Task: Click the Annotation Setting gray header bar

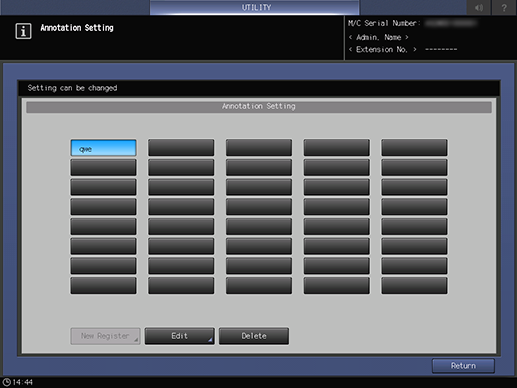Action: pos(259,107)
